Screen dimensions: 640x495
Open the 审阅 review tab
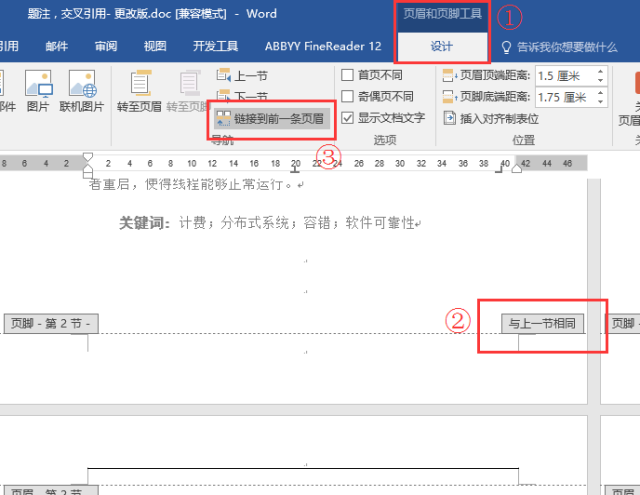[106, 46]
